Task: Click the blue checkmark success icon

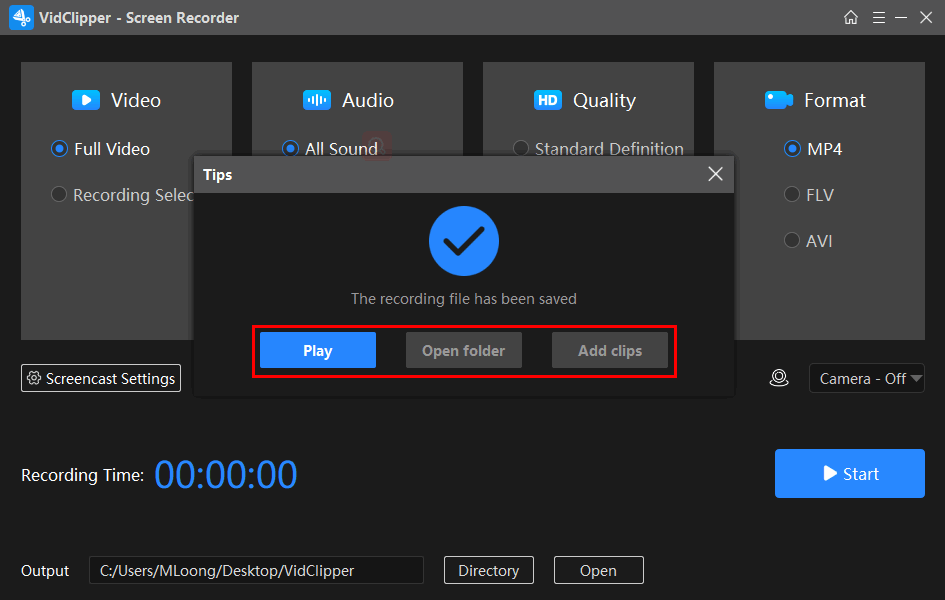Action: 464,240
